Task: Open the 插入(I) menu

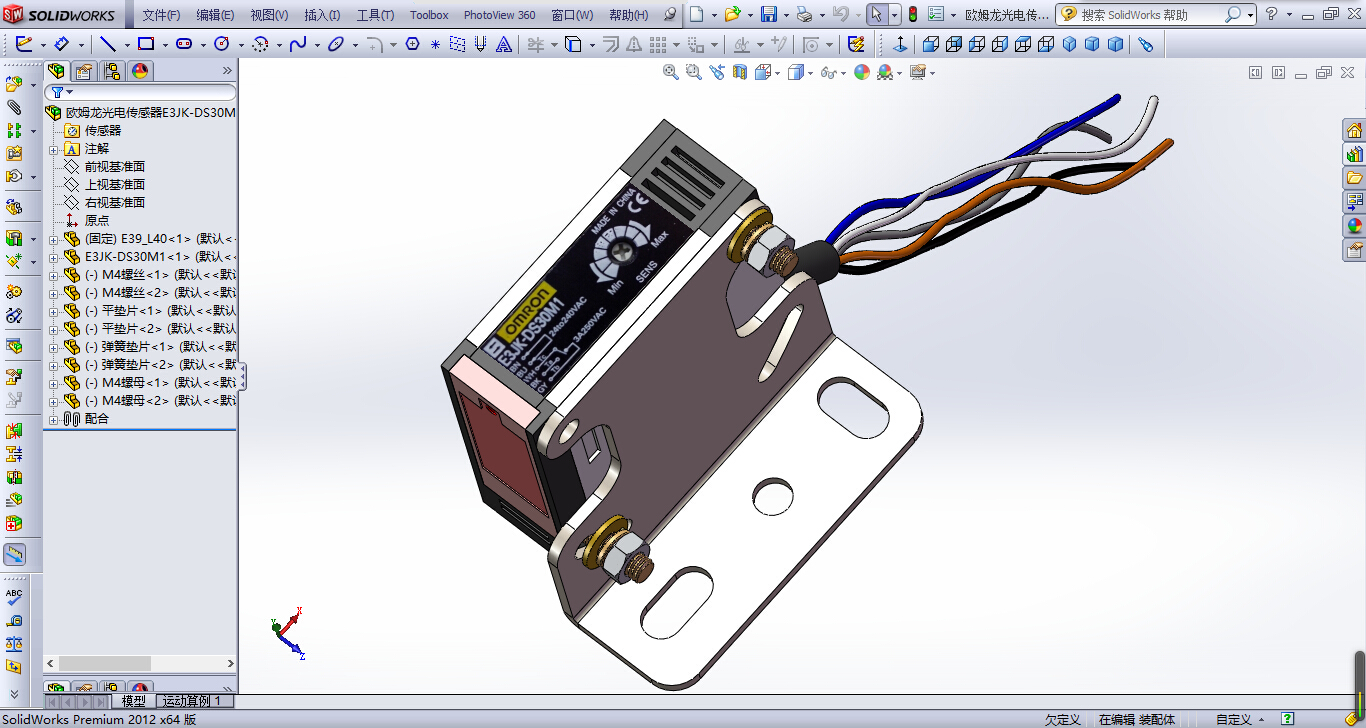Action: (322, 15)
